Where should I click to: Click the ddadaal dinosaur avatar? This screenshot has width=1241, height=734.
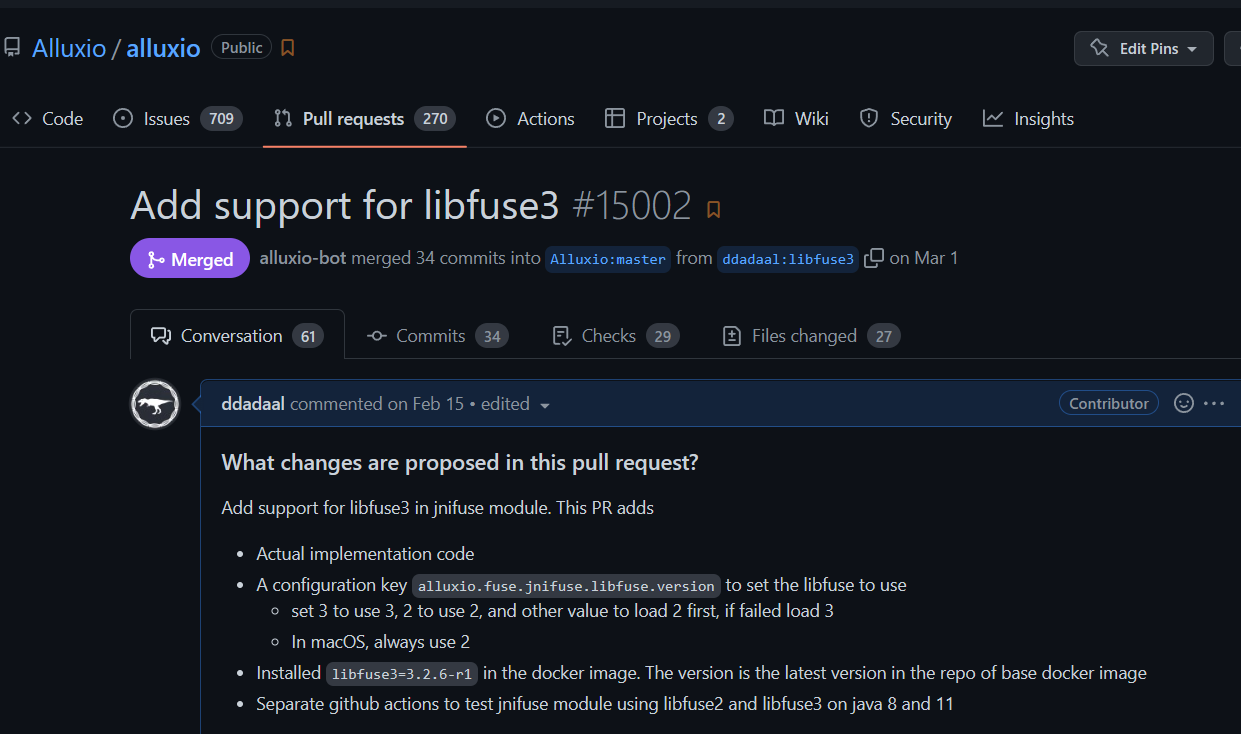coord(155,405)
